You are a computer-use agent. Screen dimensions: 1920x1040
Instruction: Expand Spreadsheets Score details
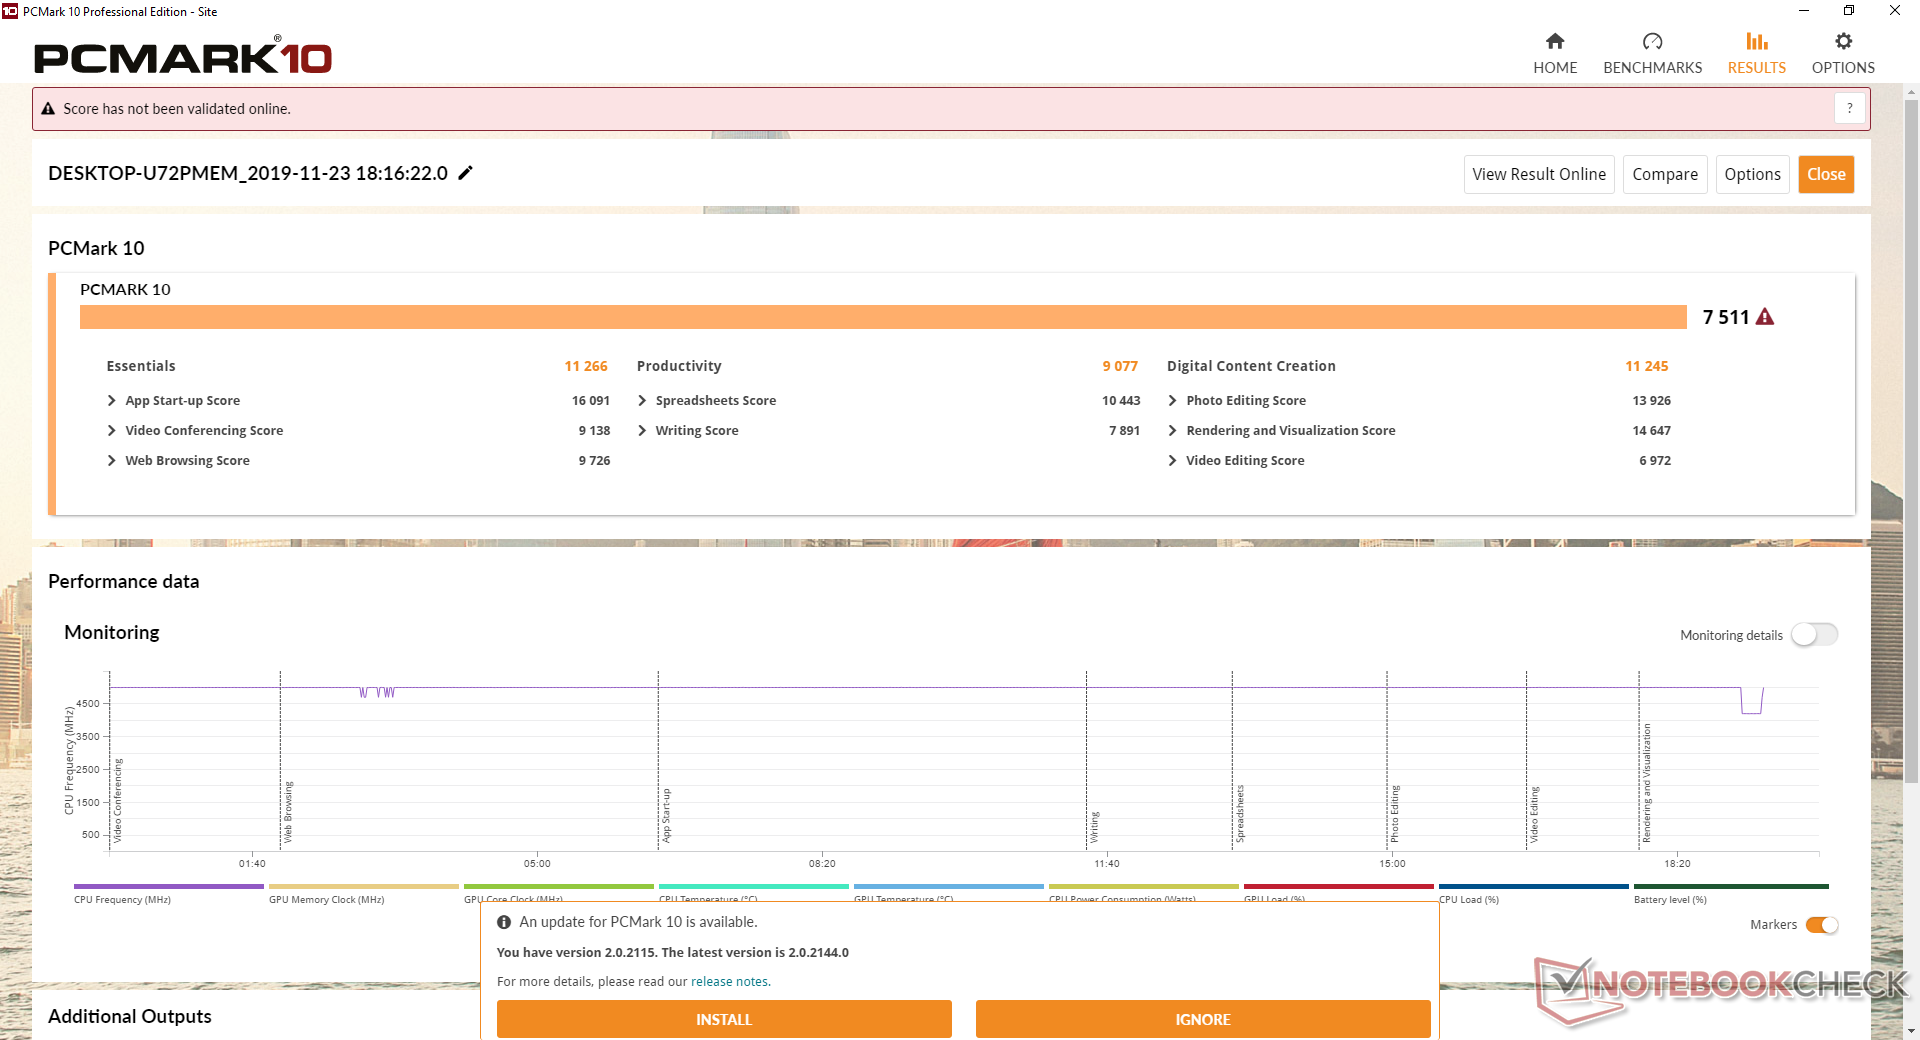(x=642, y=400)
